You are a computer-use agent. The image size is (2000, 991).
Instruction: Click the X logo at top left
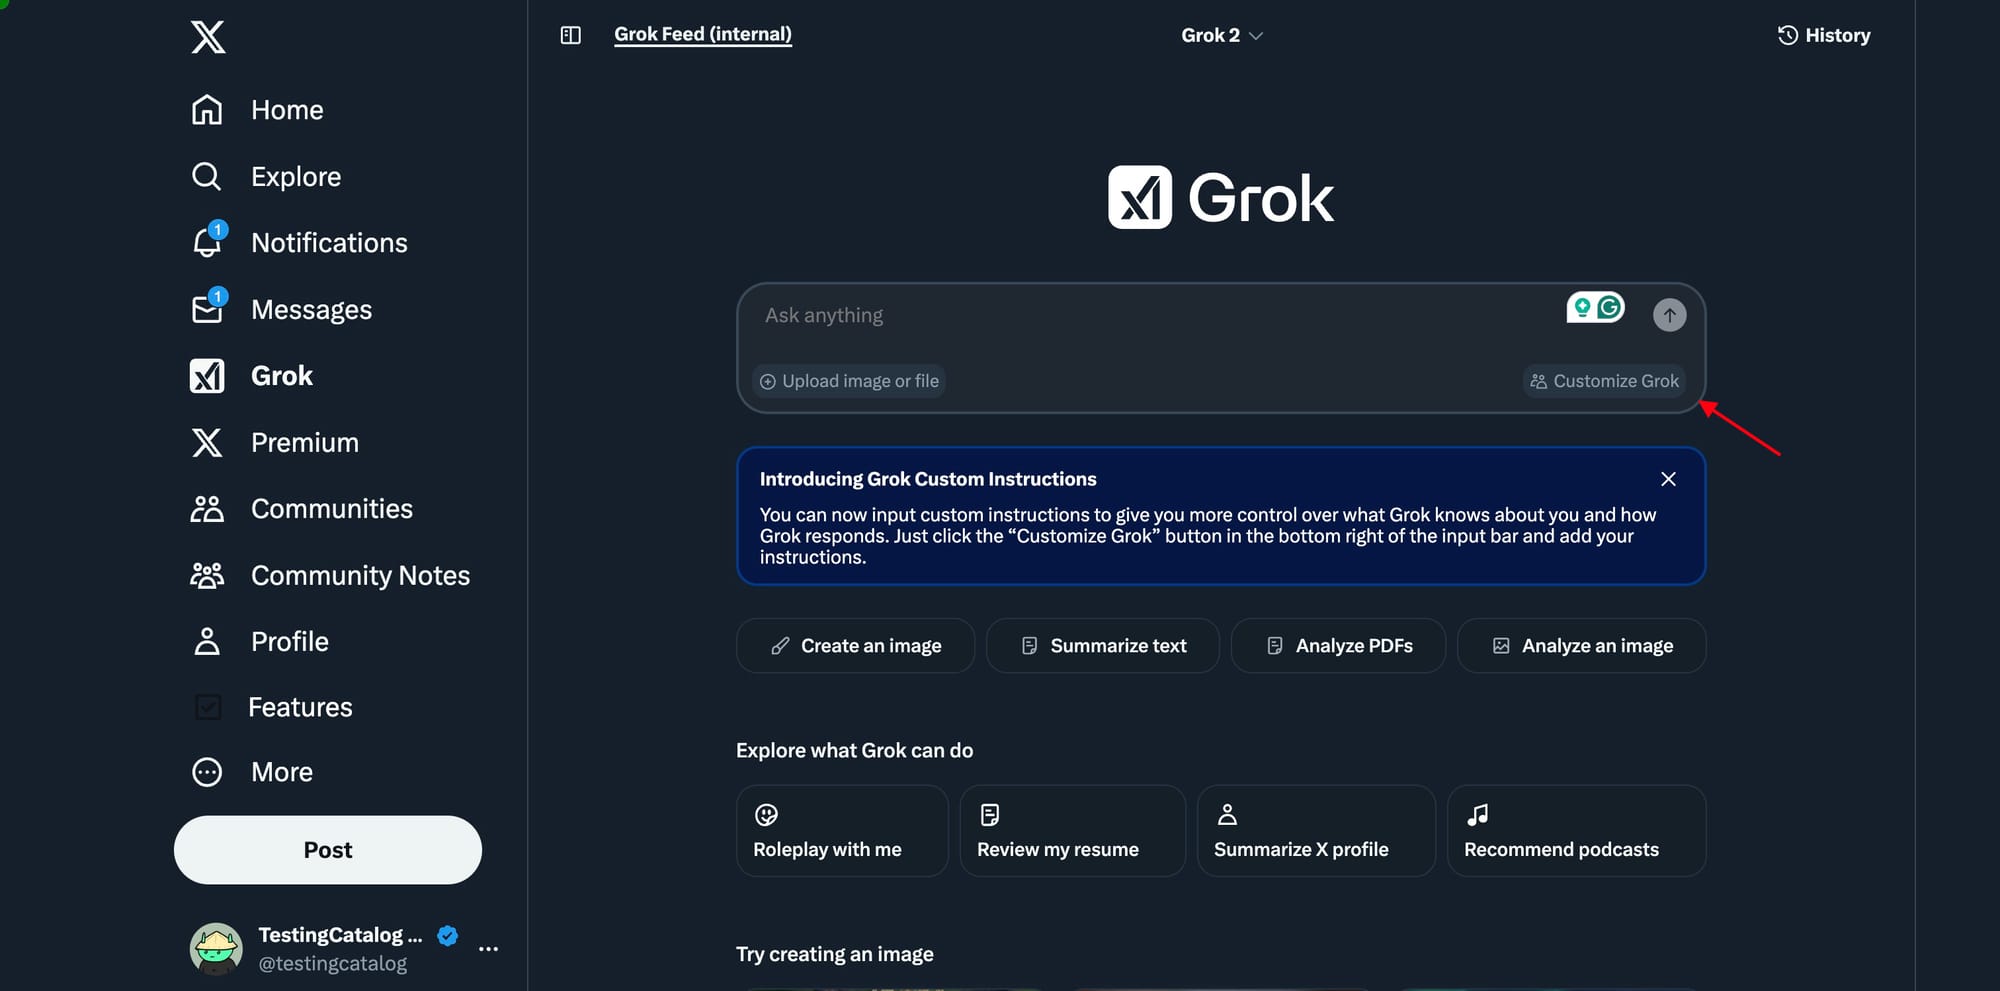[208, 37]
